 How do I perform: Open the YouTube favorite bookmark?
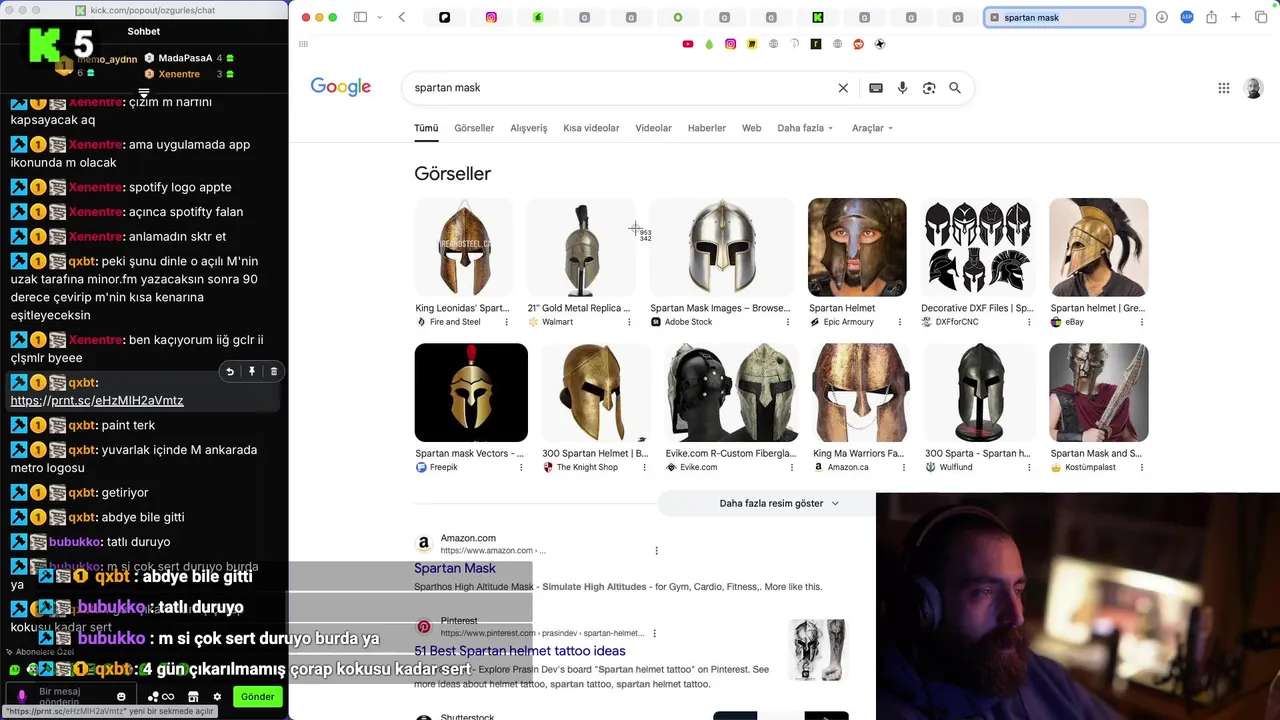pyautogui.click(x=688, y=44)
